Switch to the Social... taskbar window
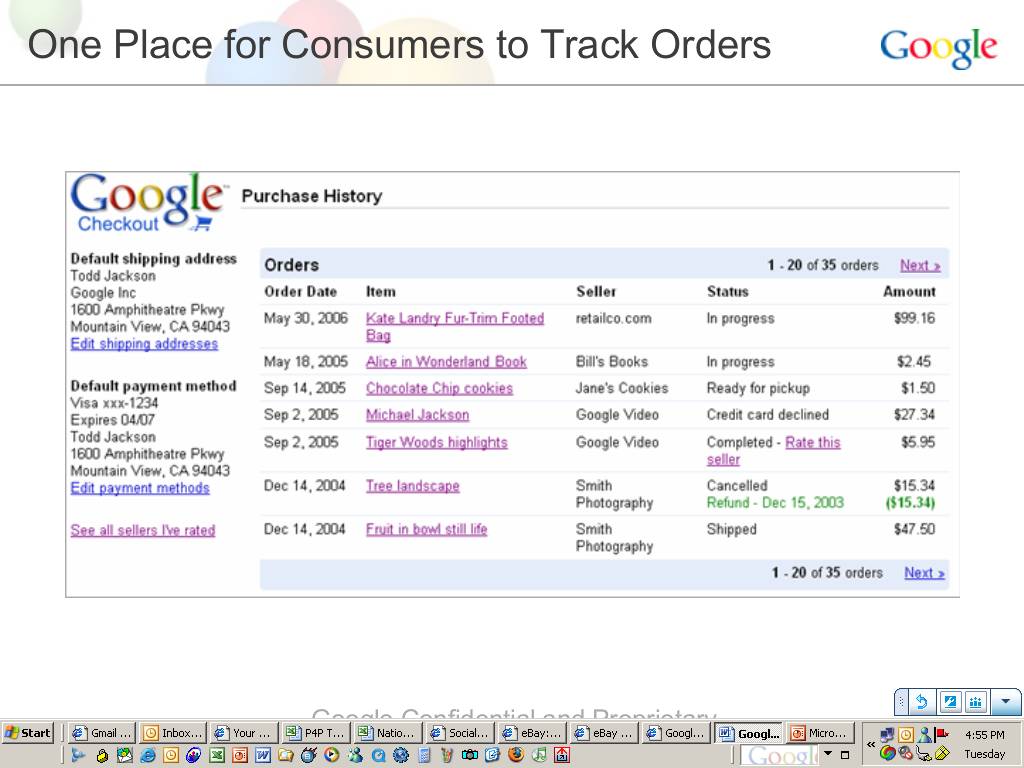The image size is (1024, 768). click(x=460, y=733)
